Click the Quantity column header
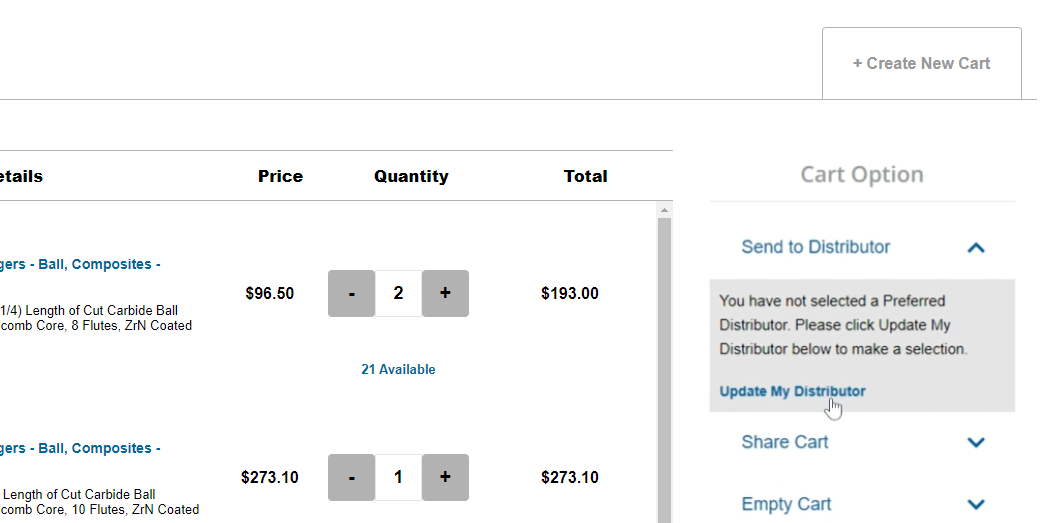 coord(411,176)
